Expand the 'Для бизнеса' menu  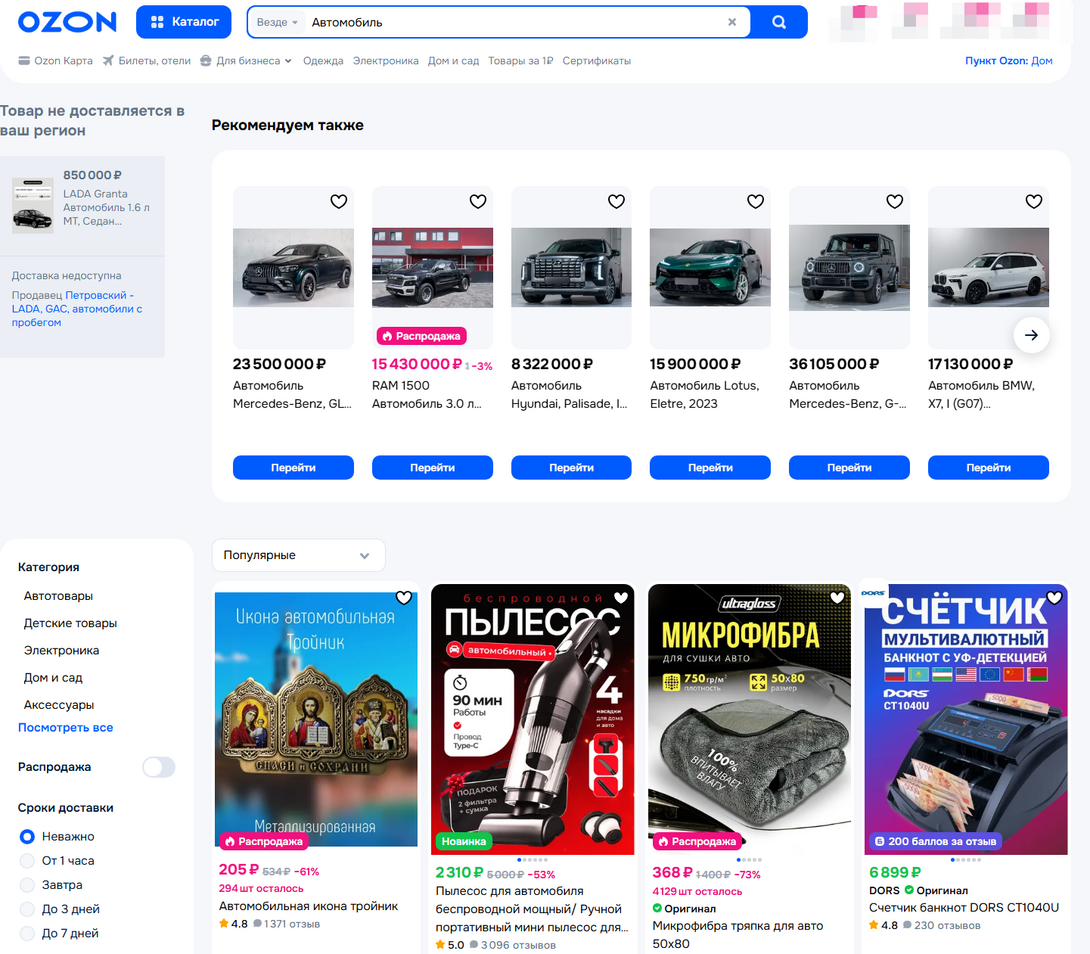point(247,61)
